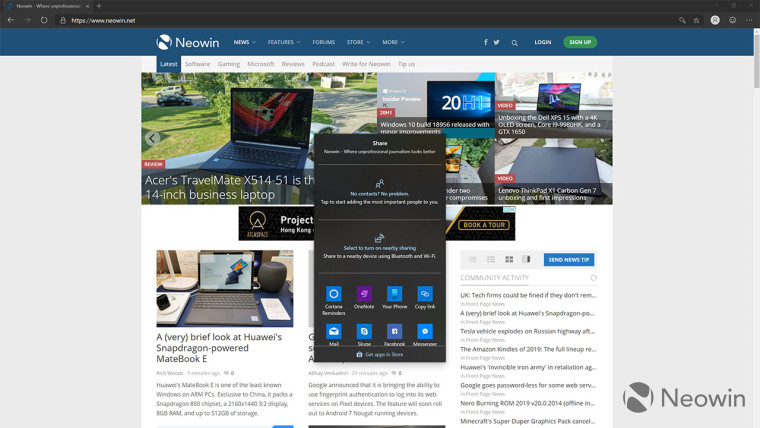Refresh the Community Activity feed

coord(593,278)
